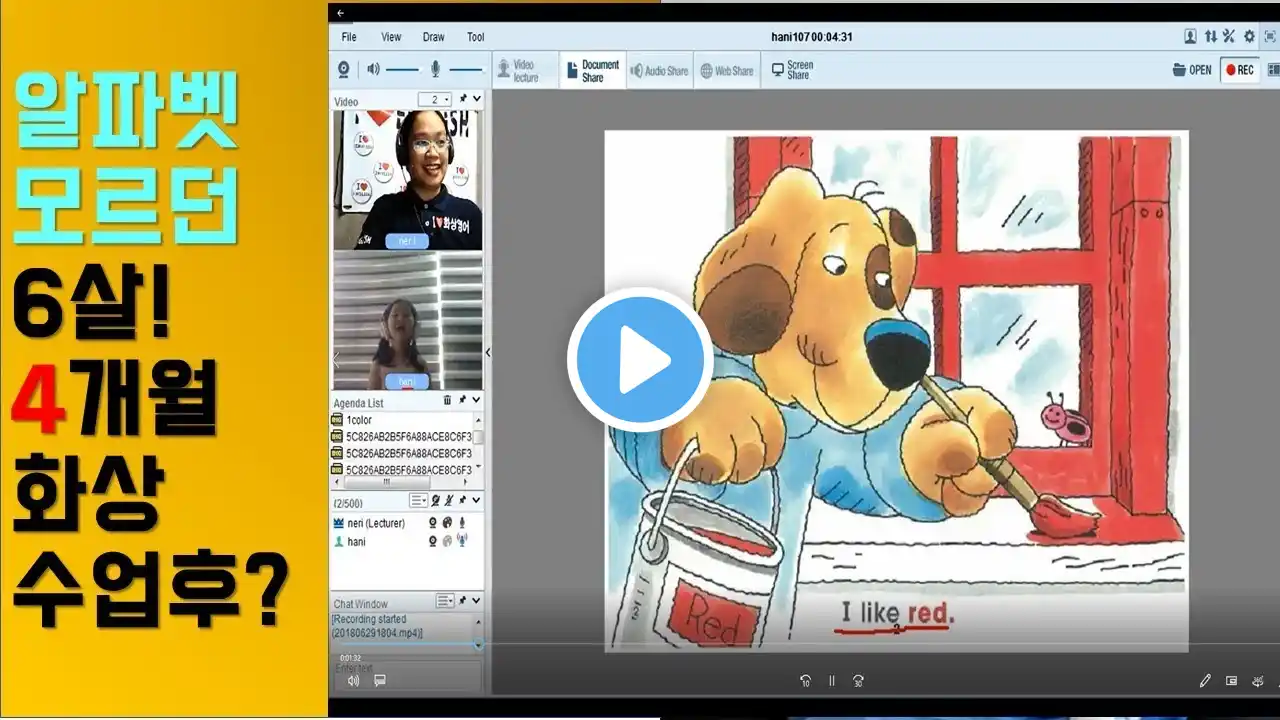This screenshot has width=1280, height=720.
Task: Collapse the Chat Window panel chevron
Action: 477,602
